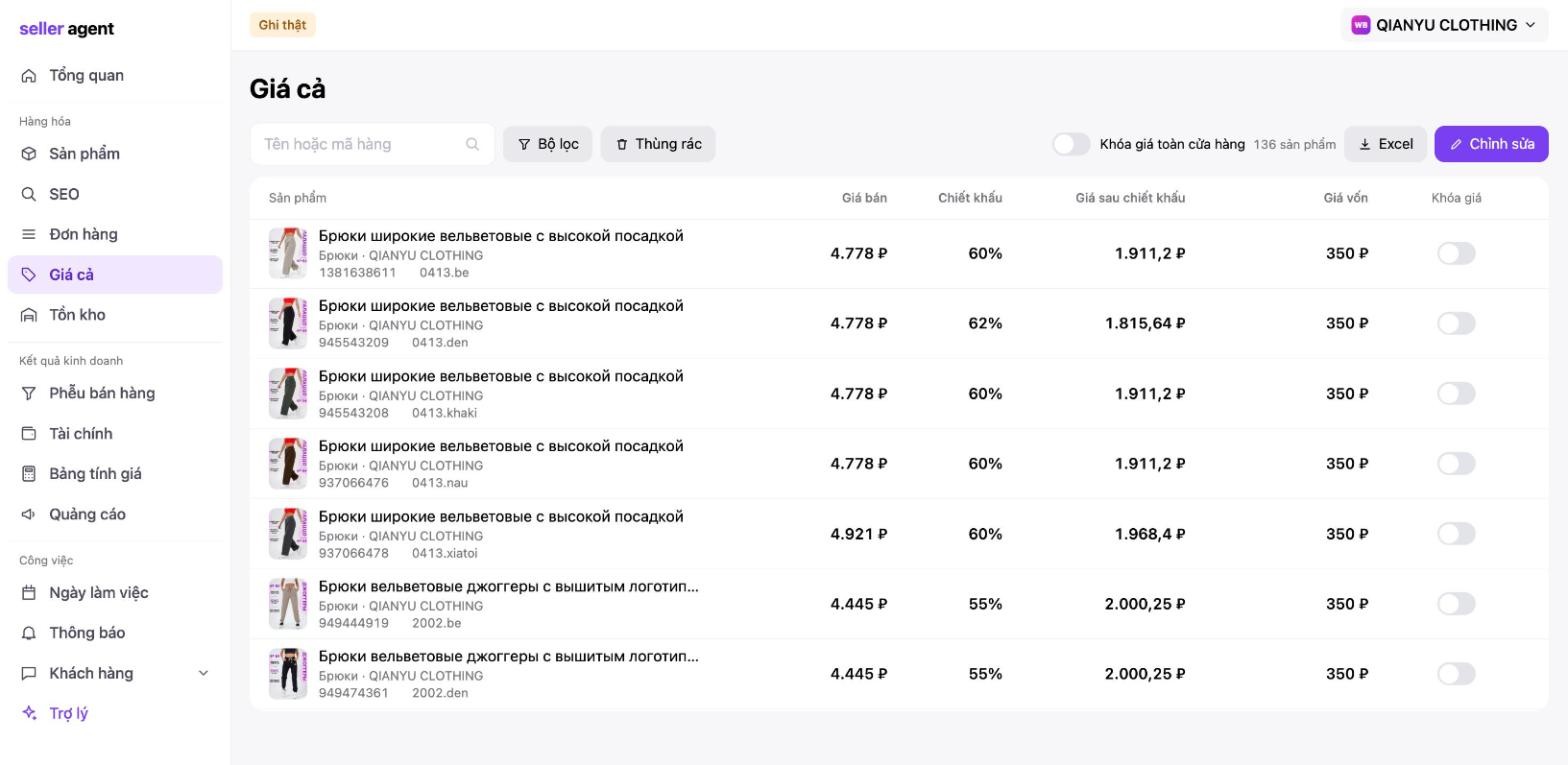Toggle price lock for item 0413.den
This screenshot has width=1568, height=765.
coord(1456,323)
